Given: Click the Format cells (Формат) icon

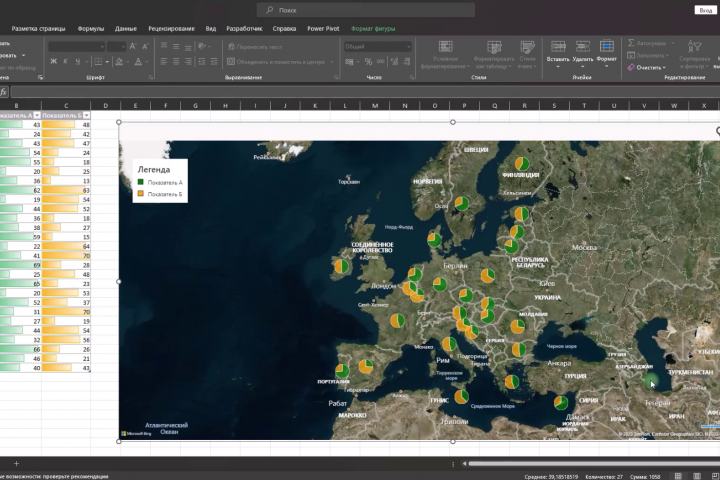Looking at the screenshot, I should pyautogui.click(x=606, y=46).
